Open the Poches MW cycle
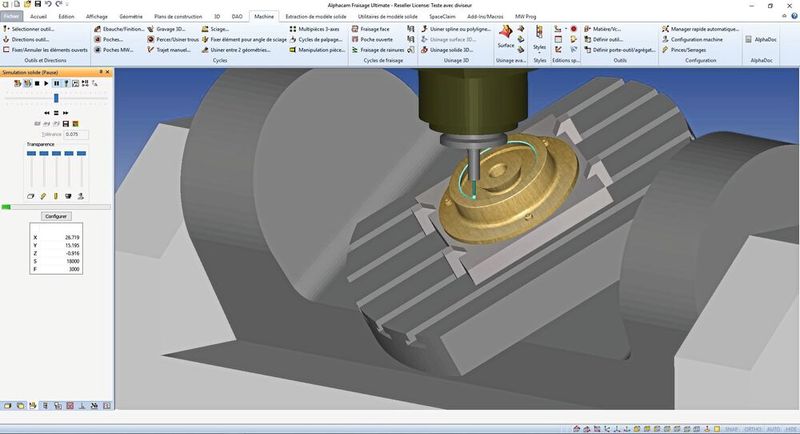This screenshot has height=434, width=800. pyautogui.click(x=114, y=50)
